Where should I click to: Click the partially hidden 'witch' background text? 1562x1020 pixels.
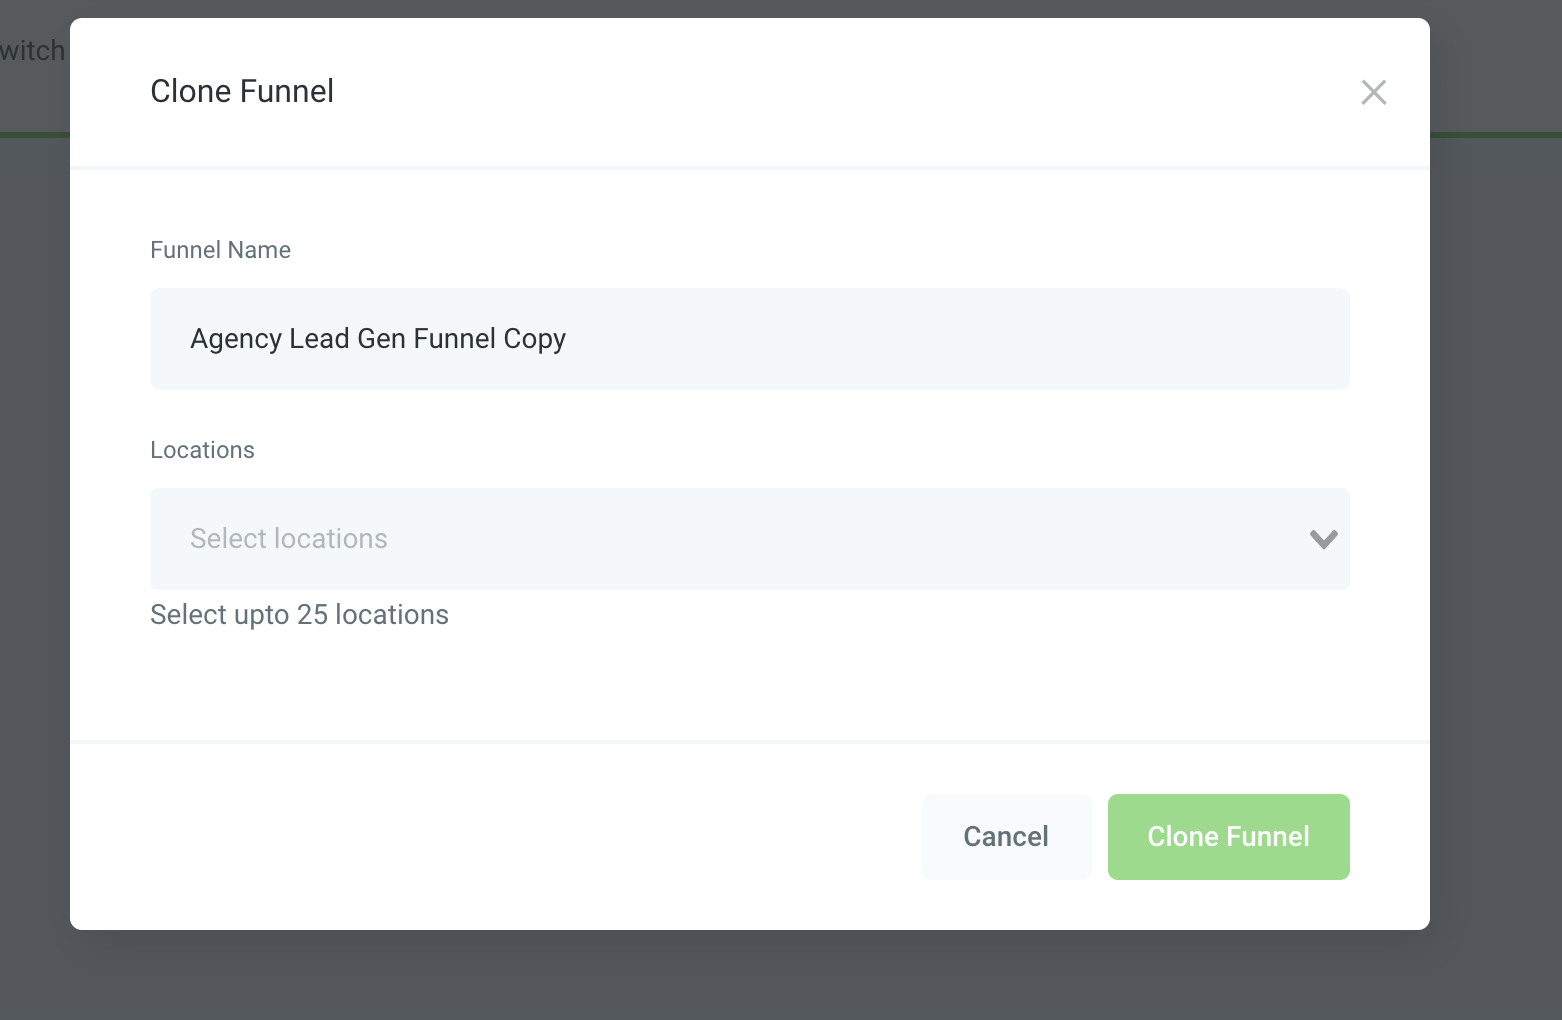[x=32, y=50]
